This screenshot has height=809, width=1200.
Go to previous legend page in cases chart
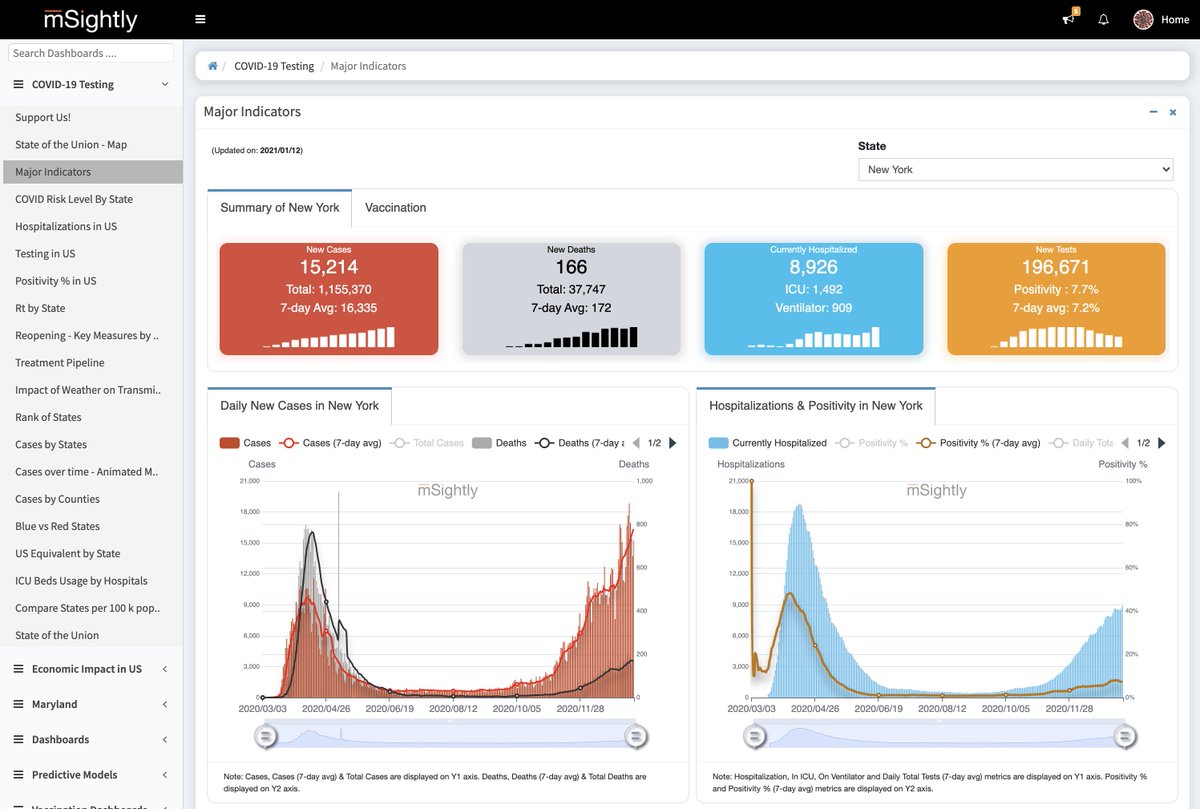(636, 443)
